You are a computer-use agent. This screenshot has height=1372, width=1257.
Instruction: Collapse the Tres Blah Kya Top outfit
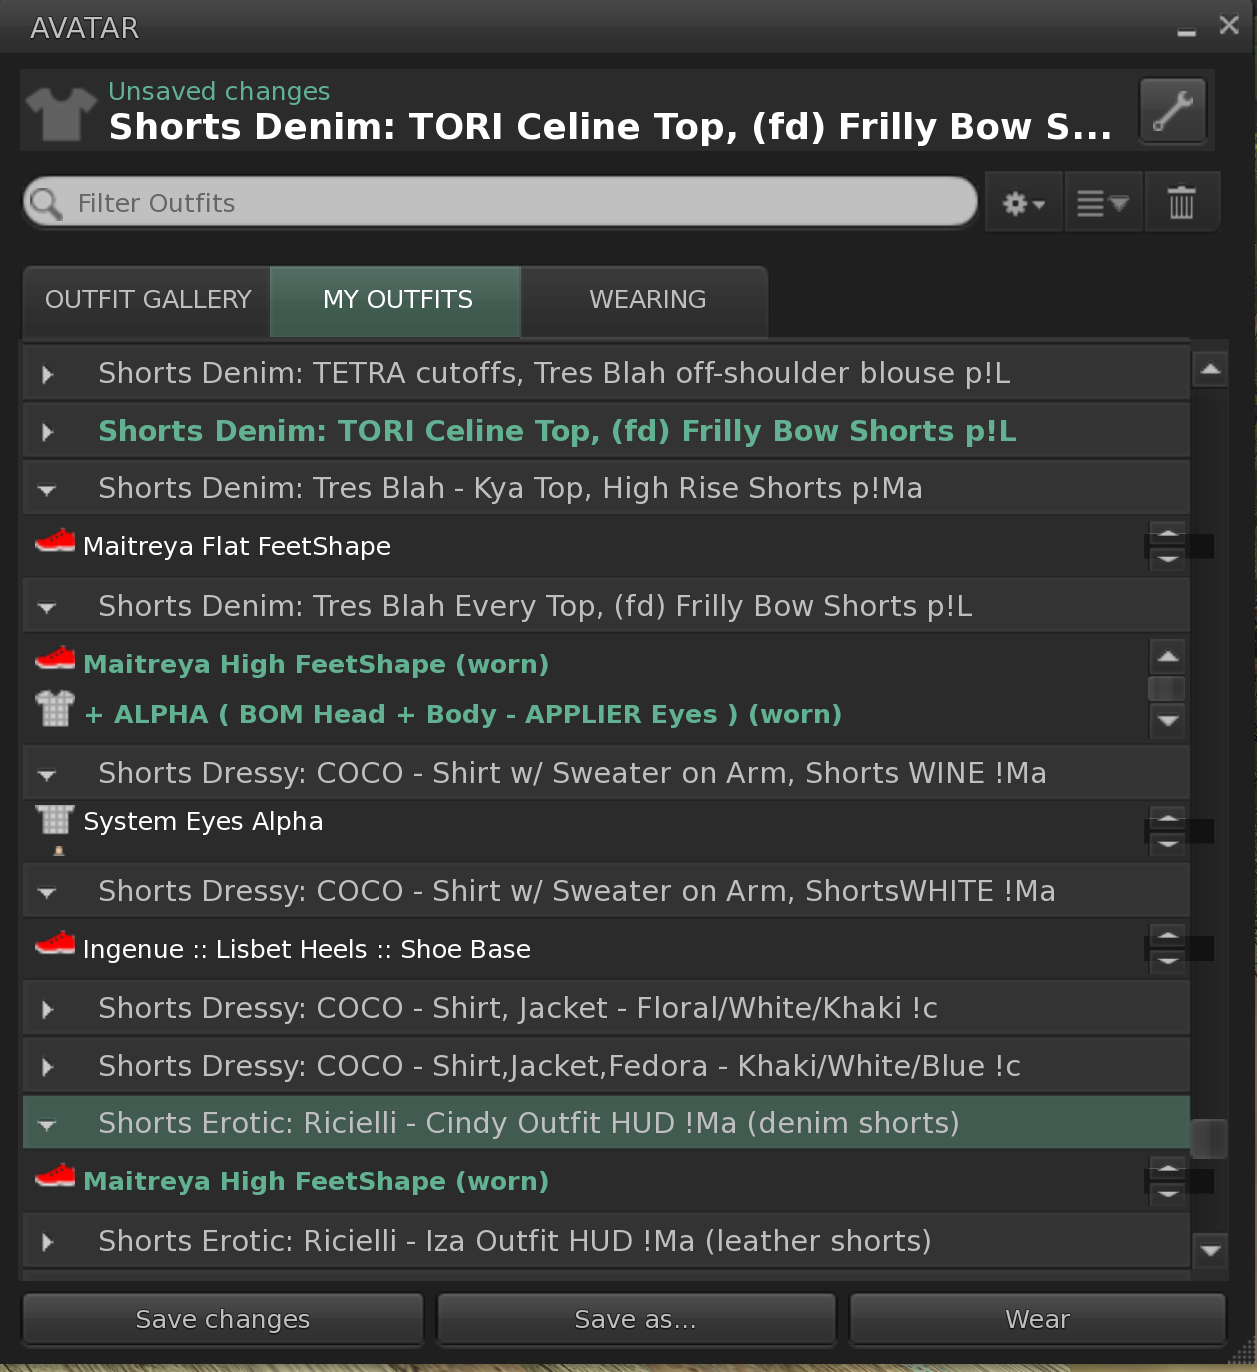pos(47,490)
